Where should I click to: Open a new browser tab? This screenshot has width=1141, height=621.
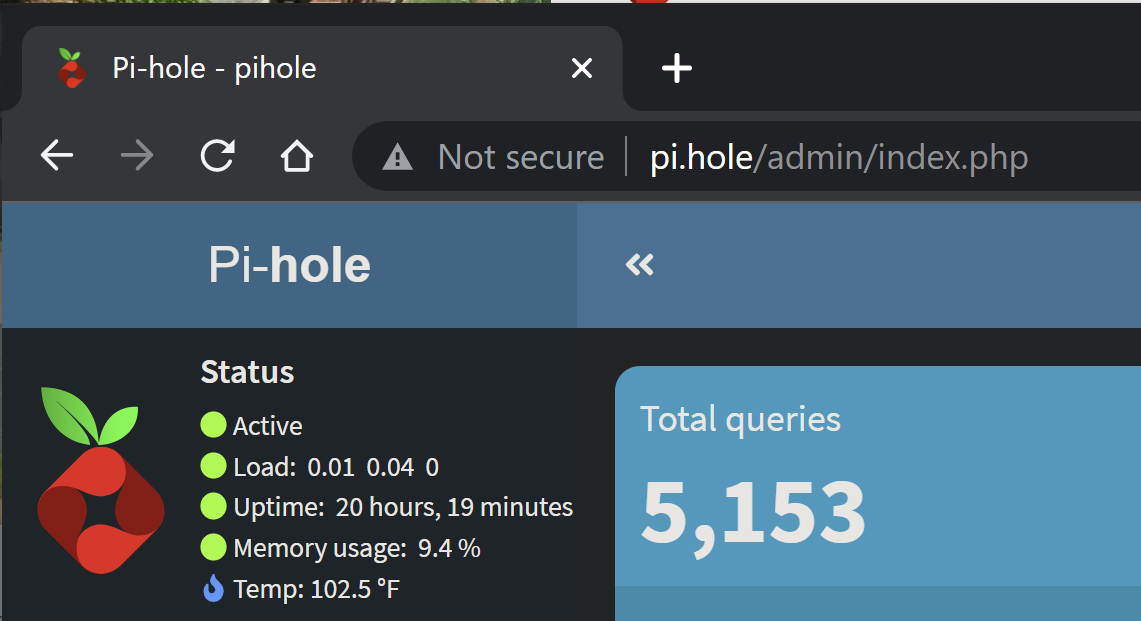677,68
